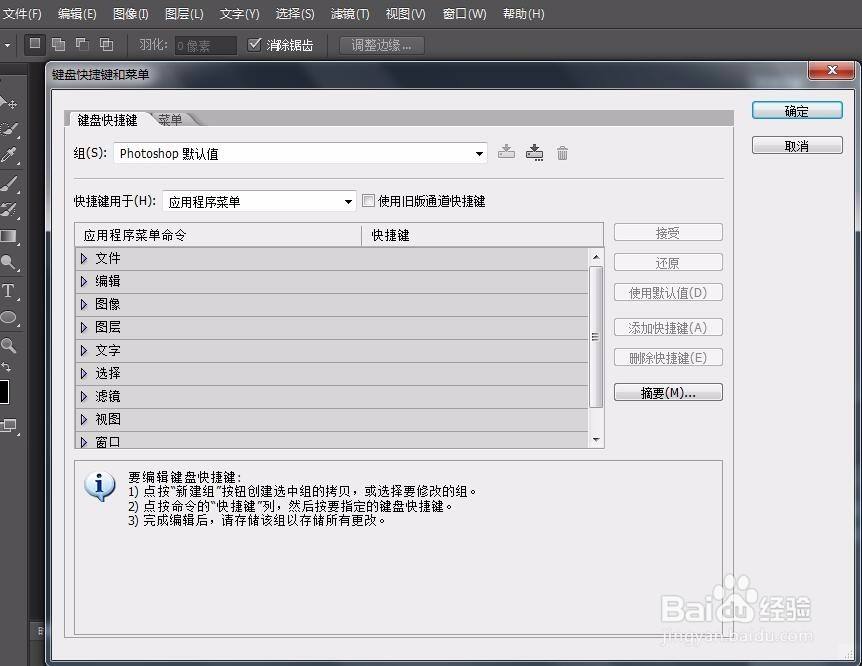
Task: Open the tool preset picker arrow
Action: coord(7,45)
